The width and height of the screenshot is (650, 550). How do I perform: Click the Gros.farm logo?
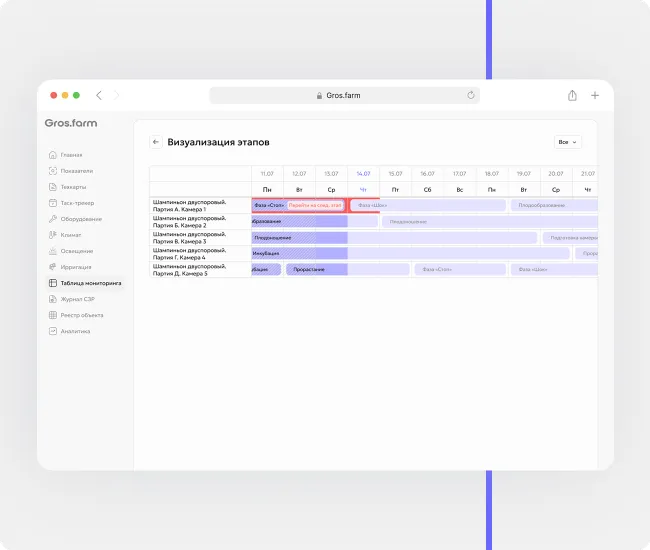pyautogui.click(x=71, y=123)
